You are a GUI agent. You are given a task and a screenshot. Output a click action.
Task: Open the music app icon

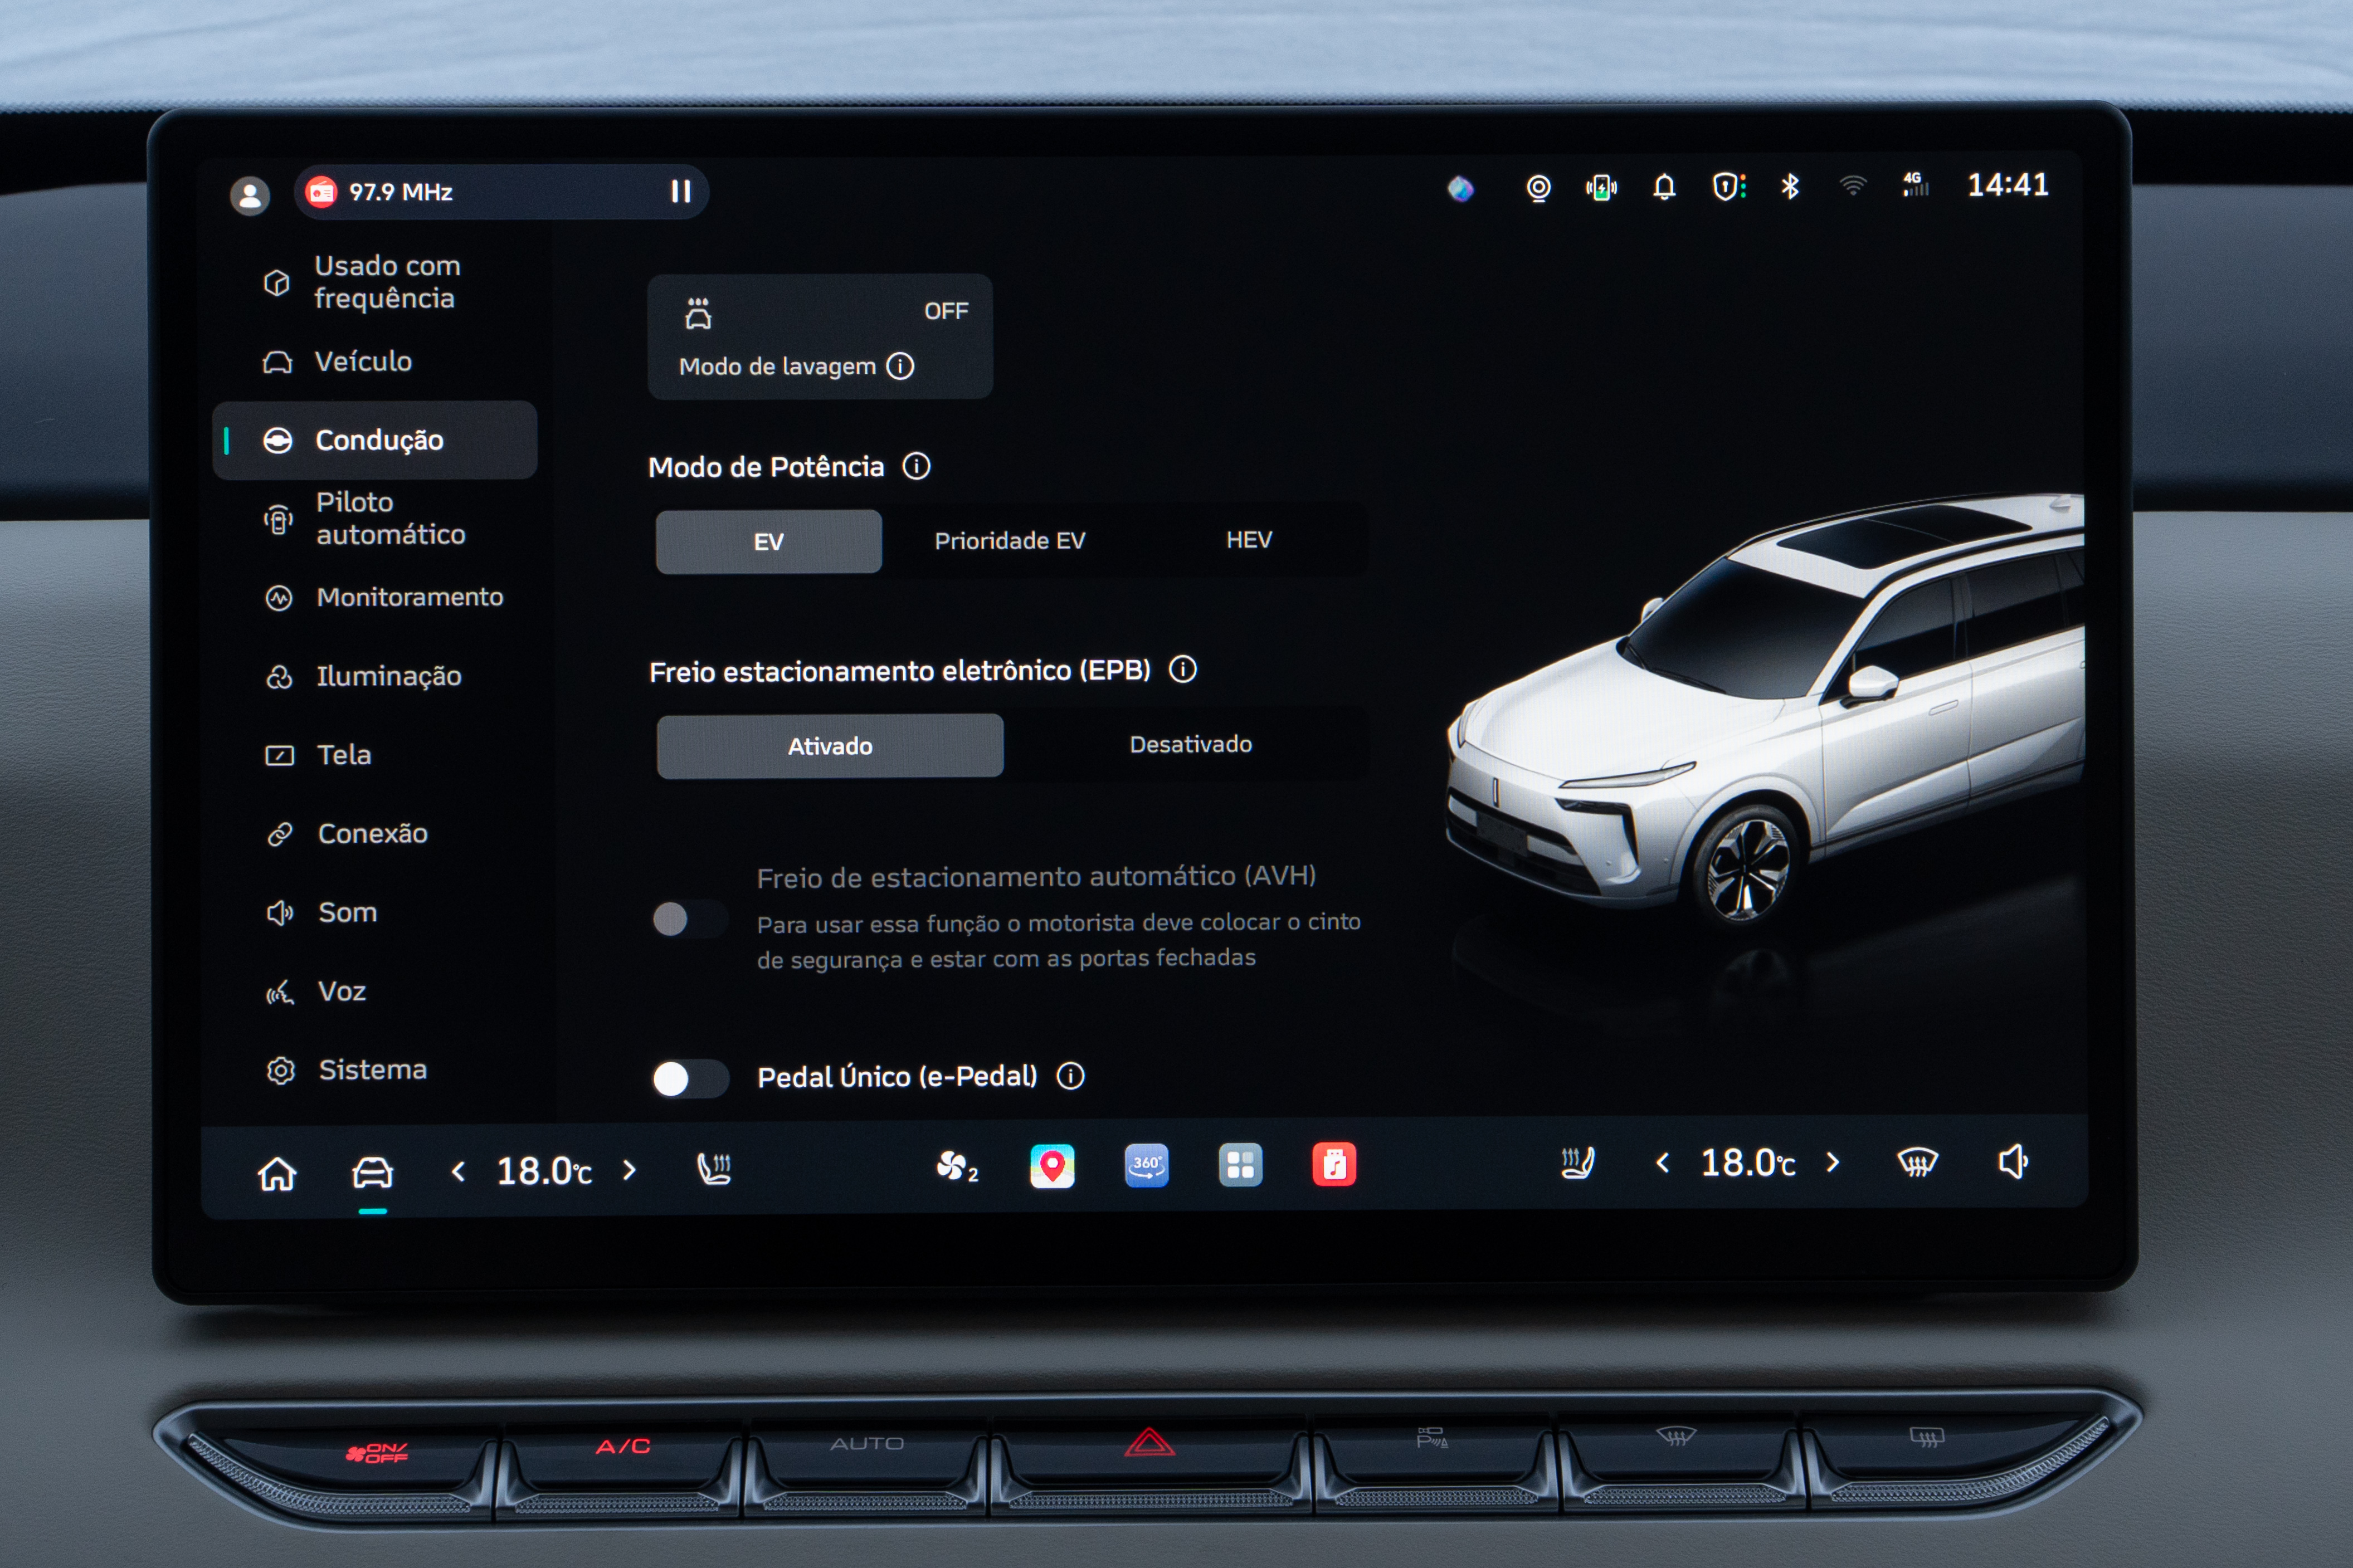coord(1334,1165)
